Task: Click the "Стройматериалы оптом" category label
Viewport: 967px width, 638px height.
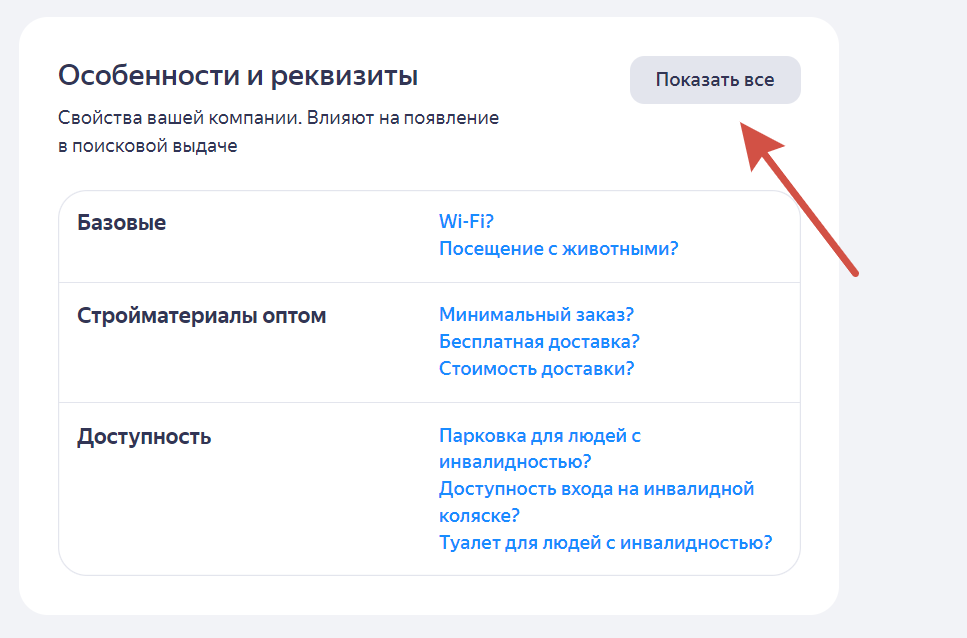Action: [201, 316]
